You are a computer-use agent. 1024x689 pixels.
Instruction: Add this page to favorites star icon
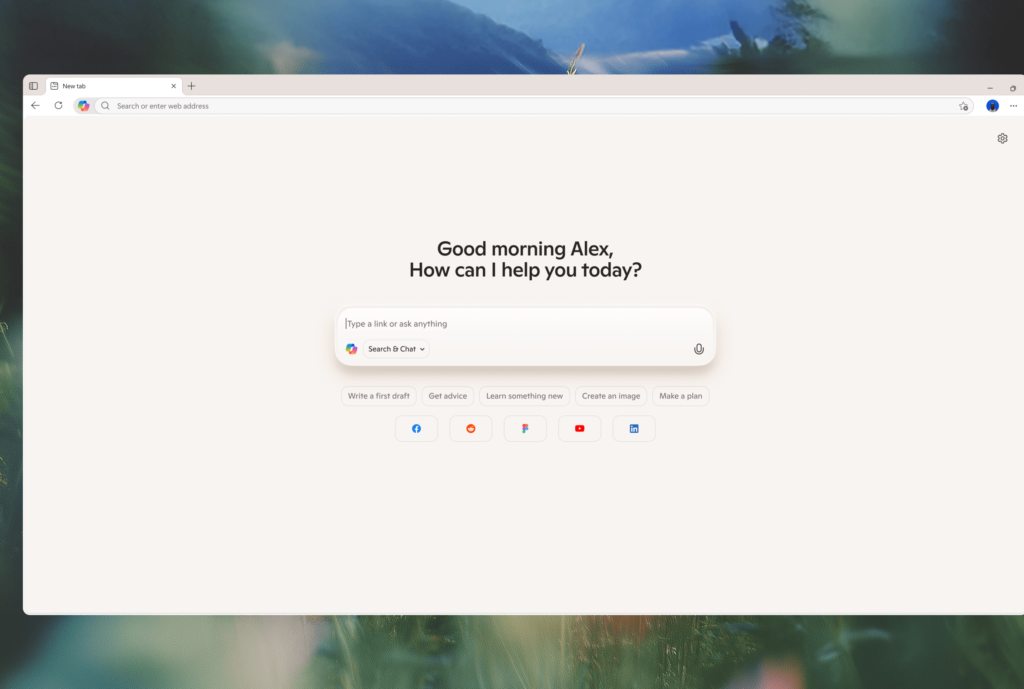[x=963, y=106]
